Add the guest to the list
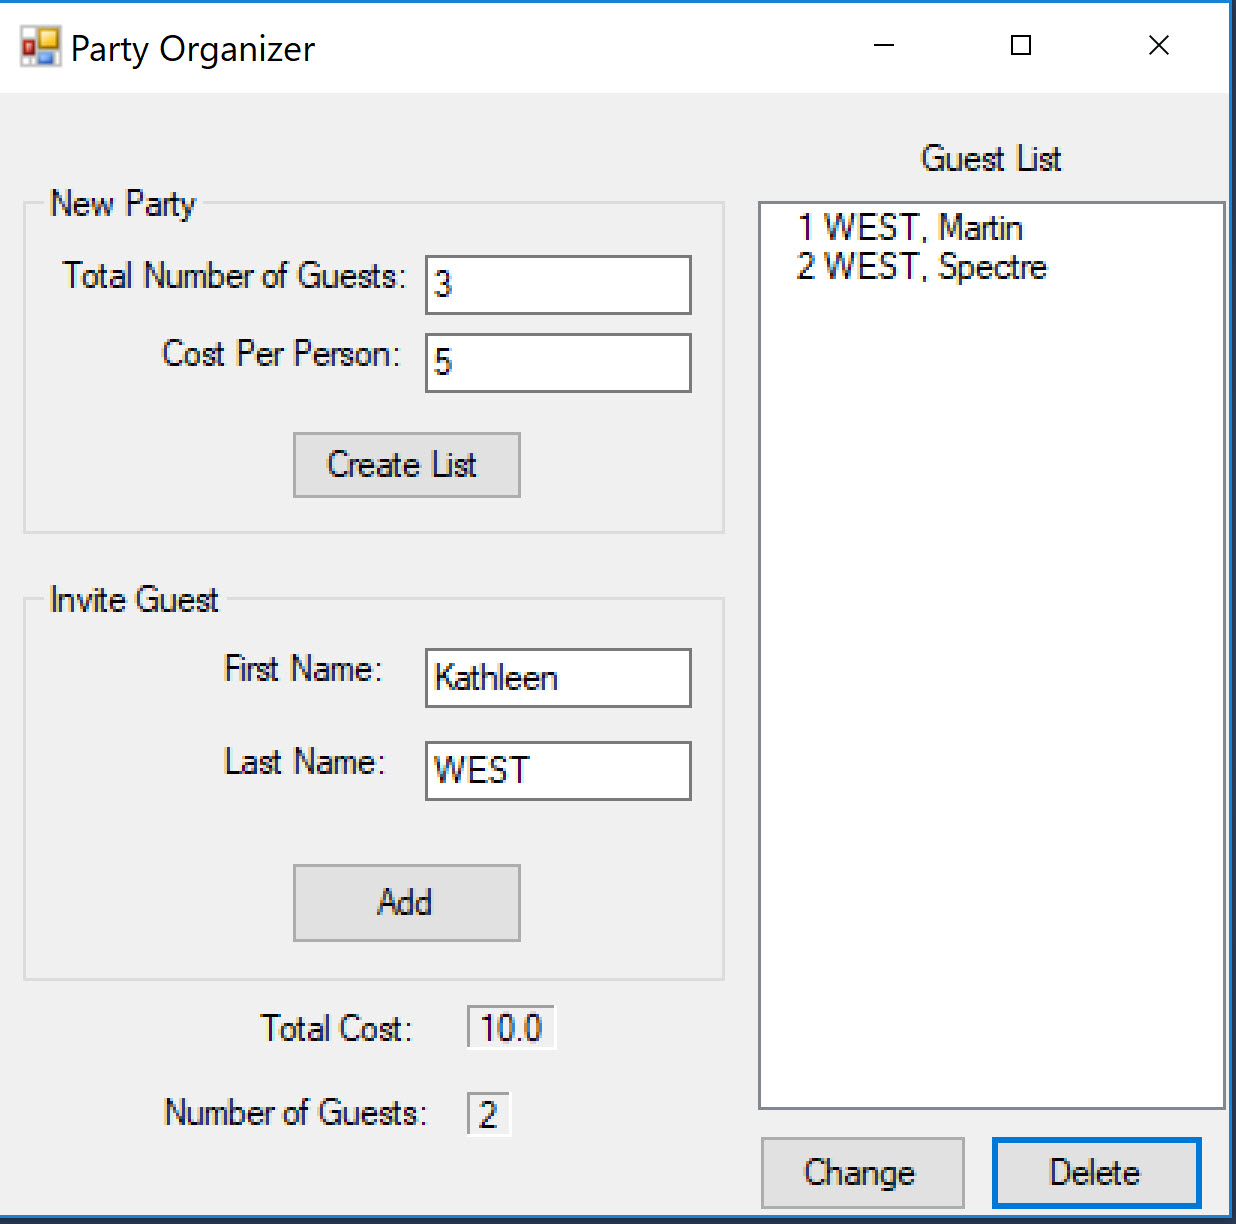 (407, 903)
